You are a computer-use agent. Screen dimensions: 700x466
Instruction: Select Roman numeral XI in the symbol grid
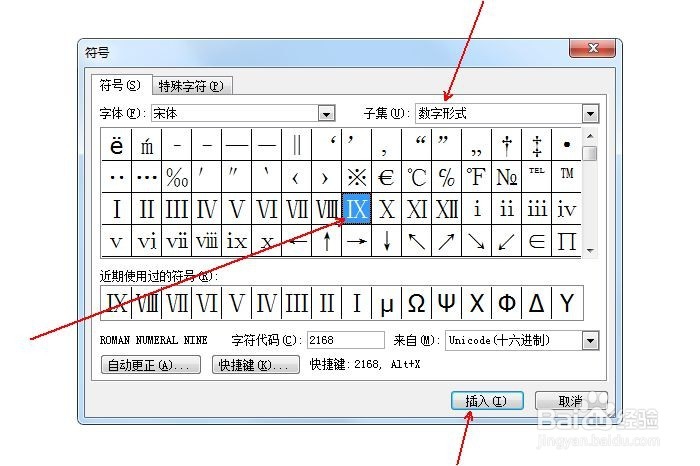click(417, 209)
